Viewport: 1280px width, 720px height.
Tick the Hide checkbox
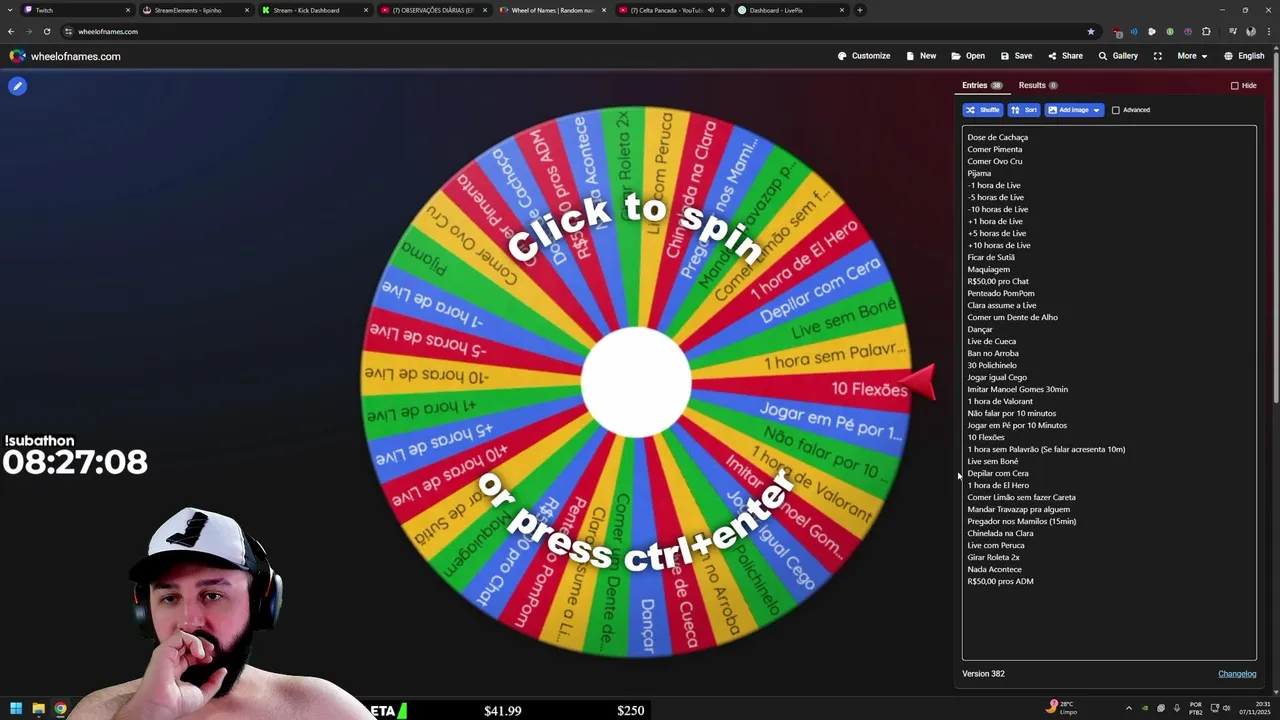[1234, 86]
